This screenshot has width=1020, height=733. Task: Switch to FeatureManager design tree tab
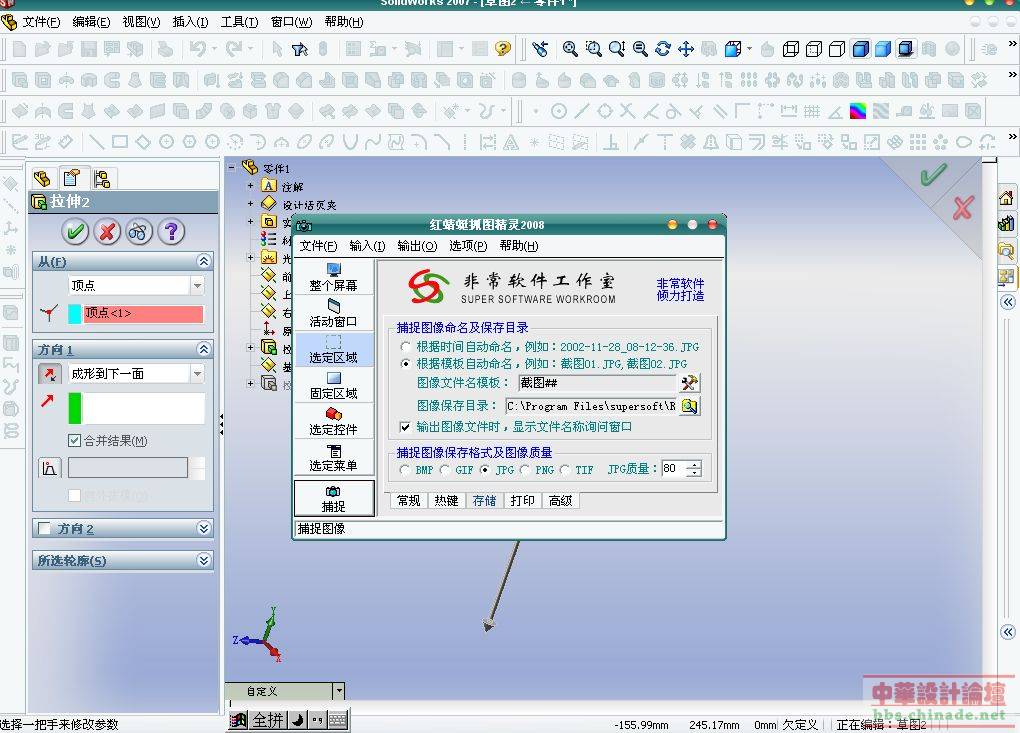42,178
